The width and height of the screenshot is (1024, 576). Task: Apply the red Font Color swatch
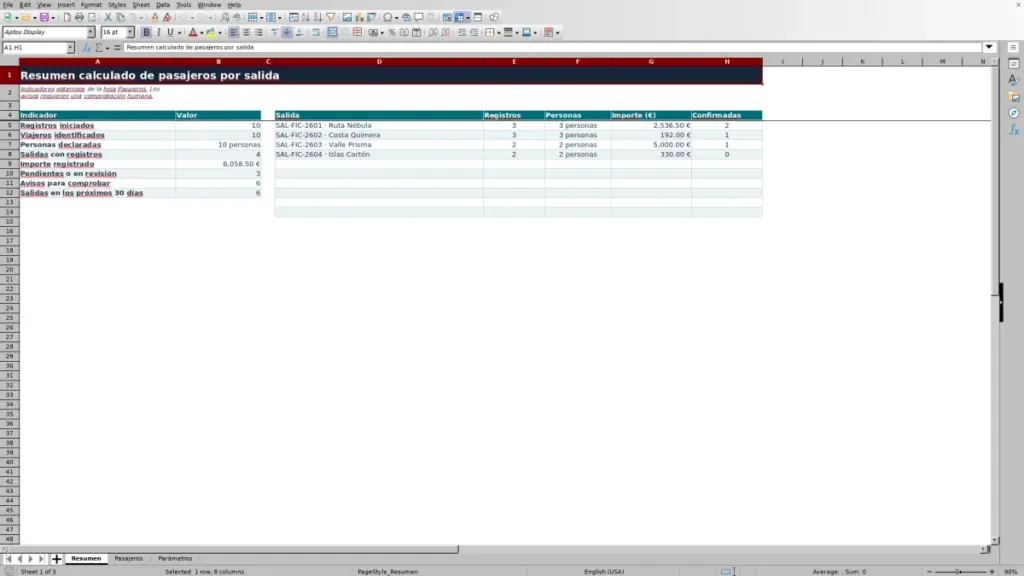coord(193,32)
